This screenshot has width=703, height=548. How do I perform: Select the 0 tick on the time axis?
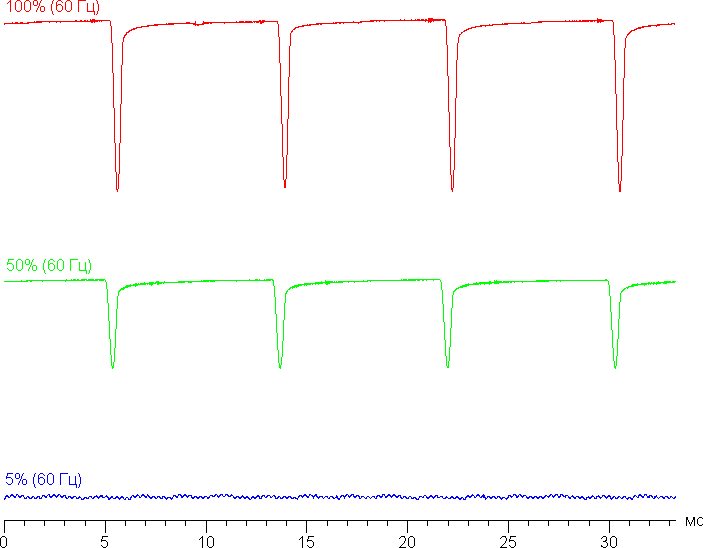click(4, 541)
